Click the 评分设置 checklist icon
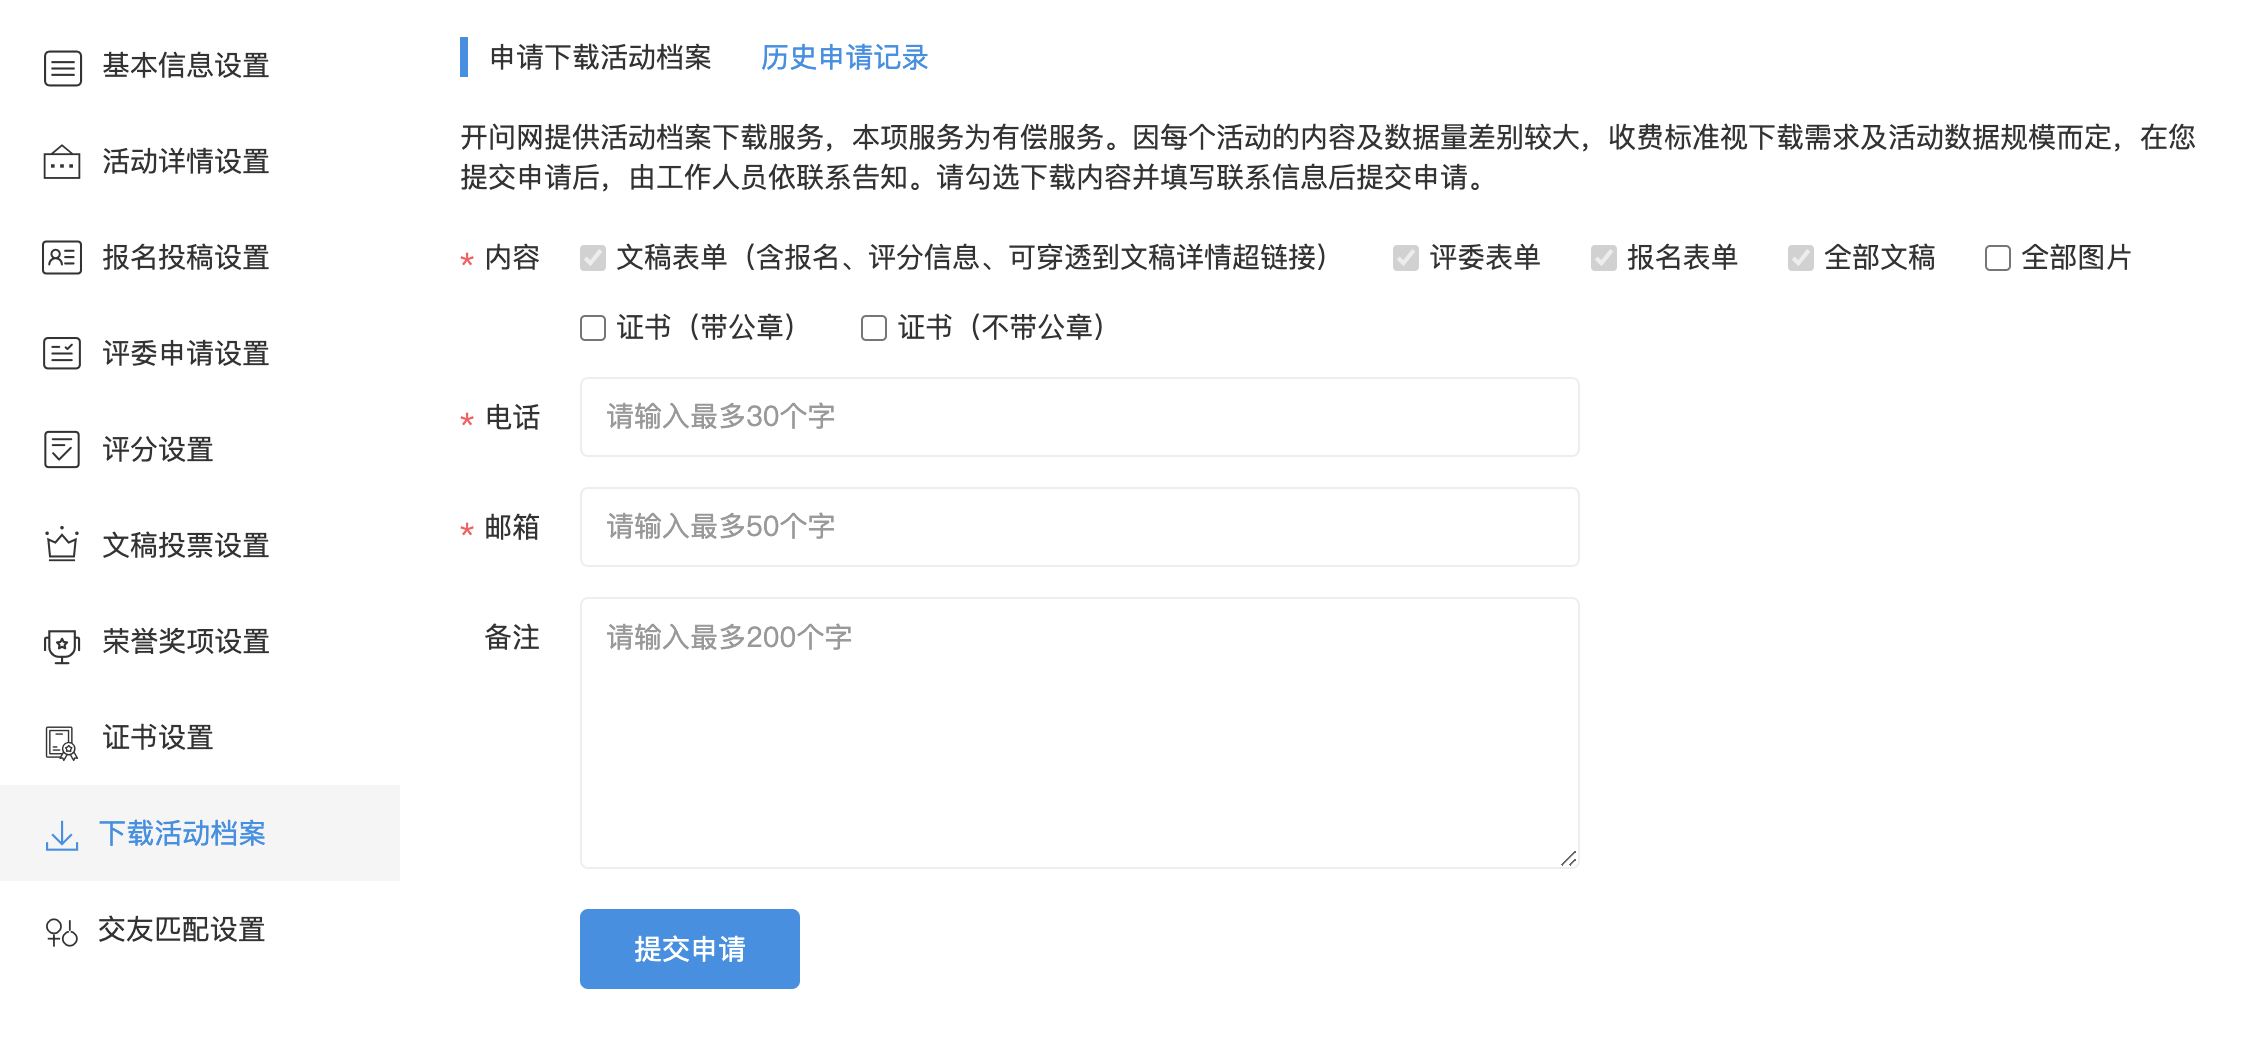 (62, 450)
